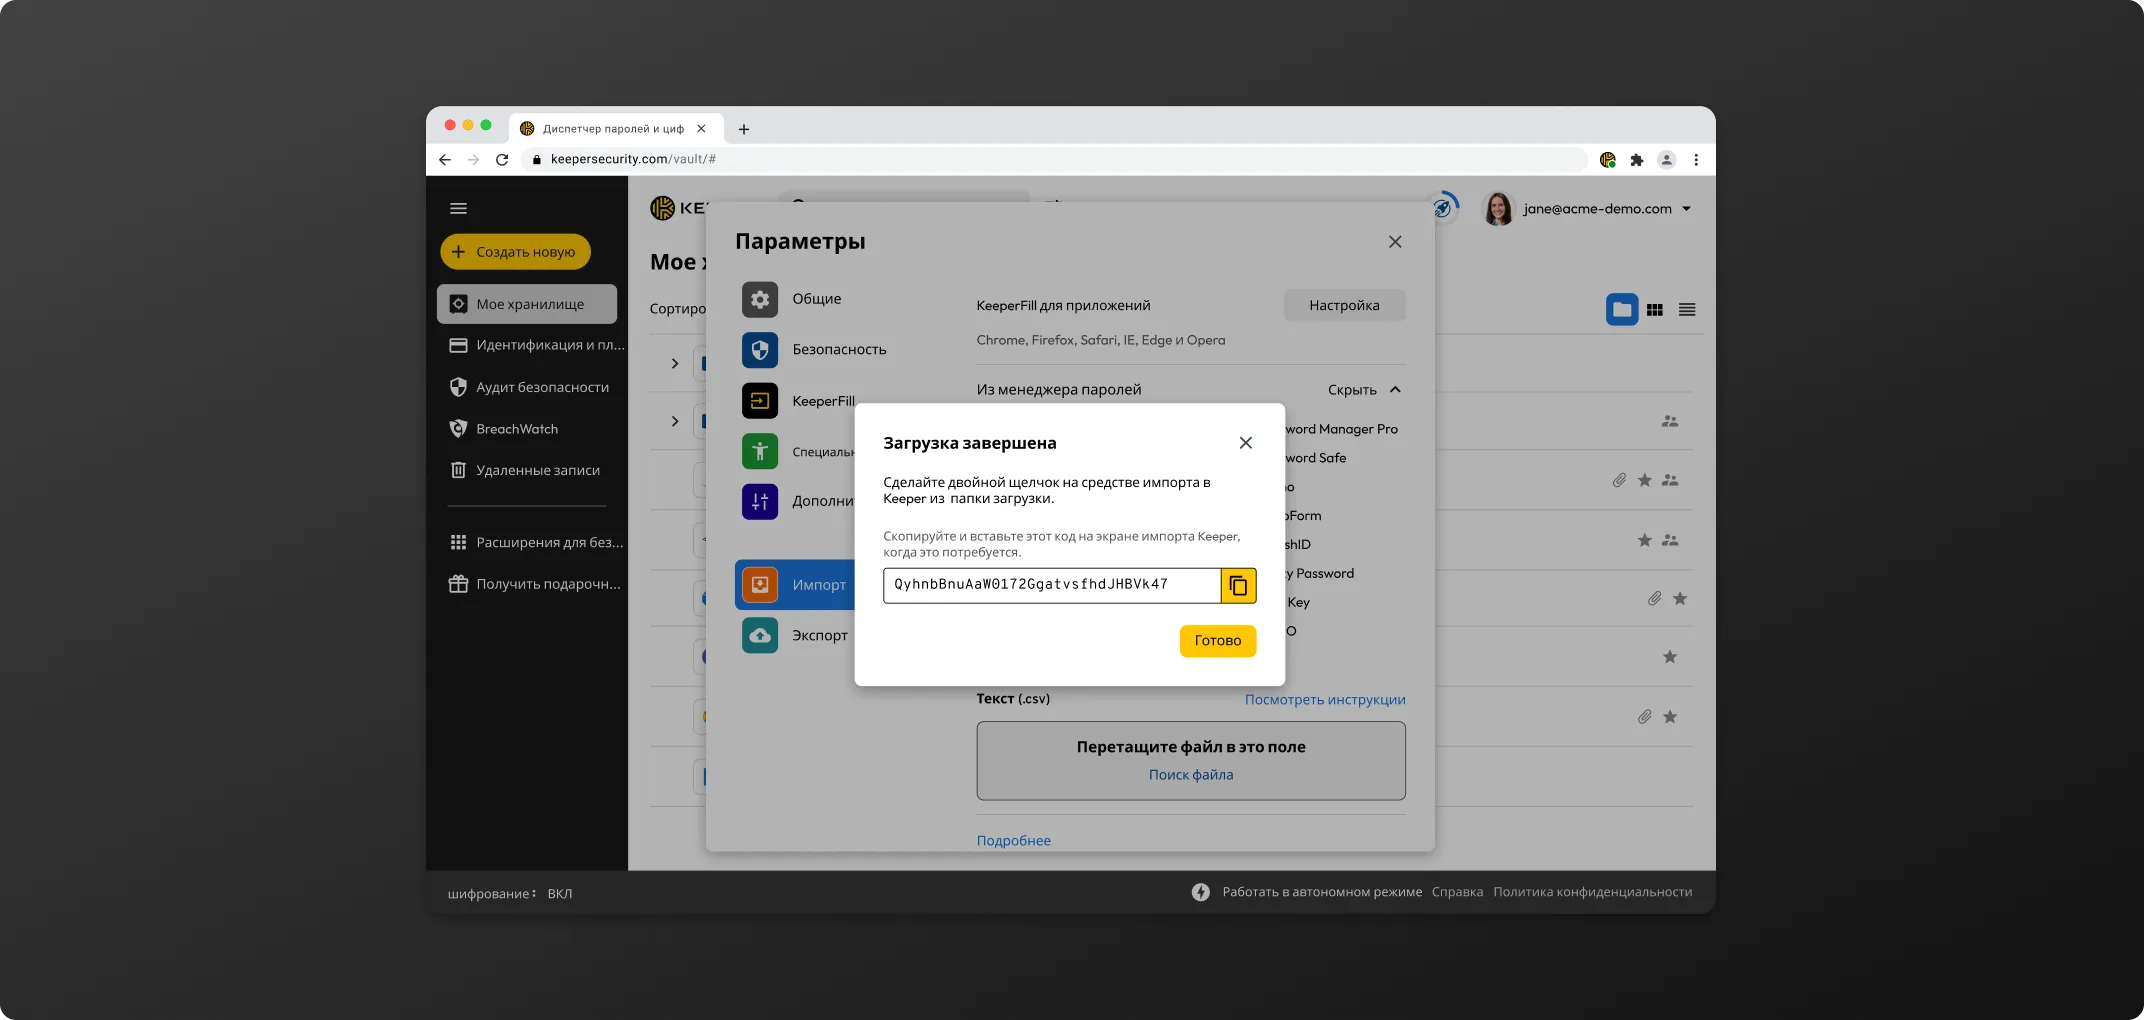Click the import code text field
The image size is (2144, 1020).
(1051, 585)
